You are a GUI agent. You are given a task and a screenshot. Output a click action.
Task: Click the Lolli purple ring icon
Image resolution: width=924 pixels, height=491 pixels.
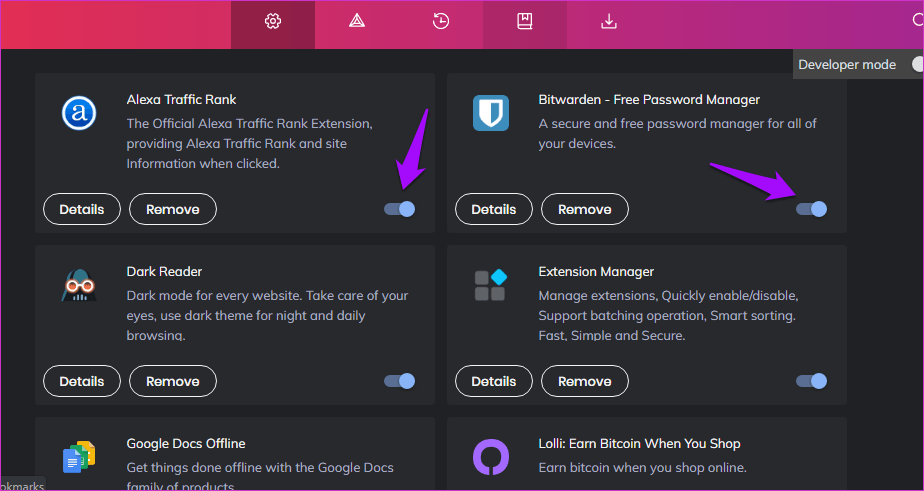pos(490,457)
